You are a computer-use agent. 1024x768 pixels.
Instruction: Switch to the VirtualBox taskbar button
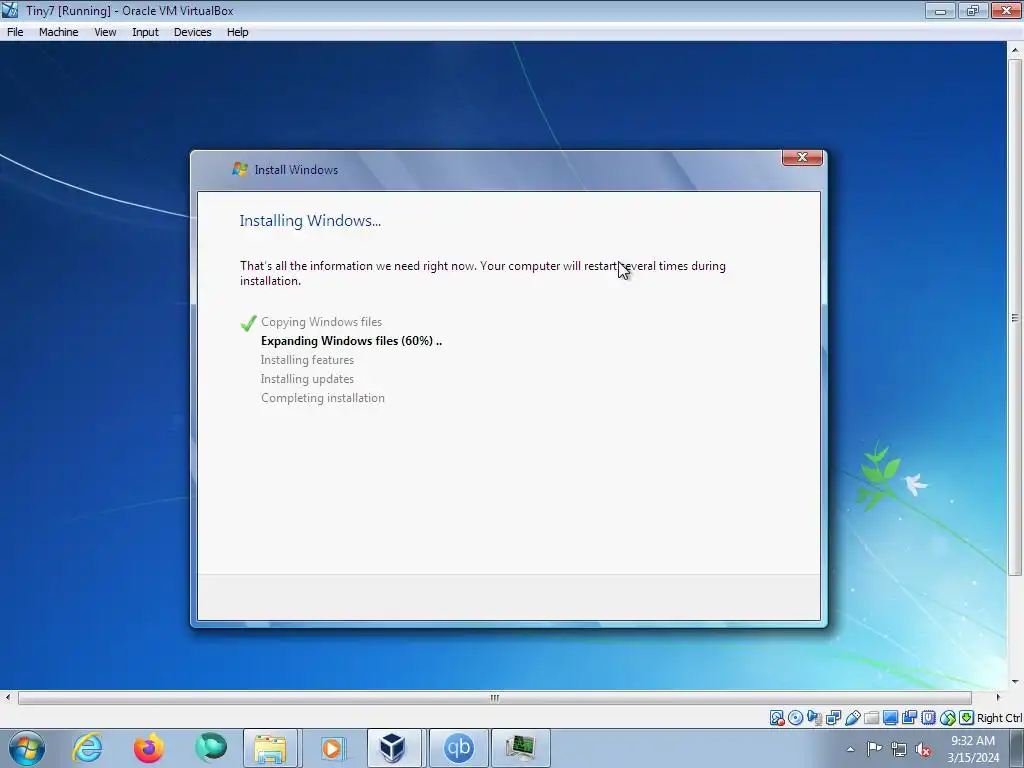pos(394,748)
